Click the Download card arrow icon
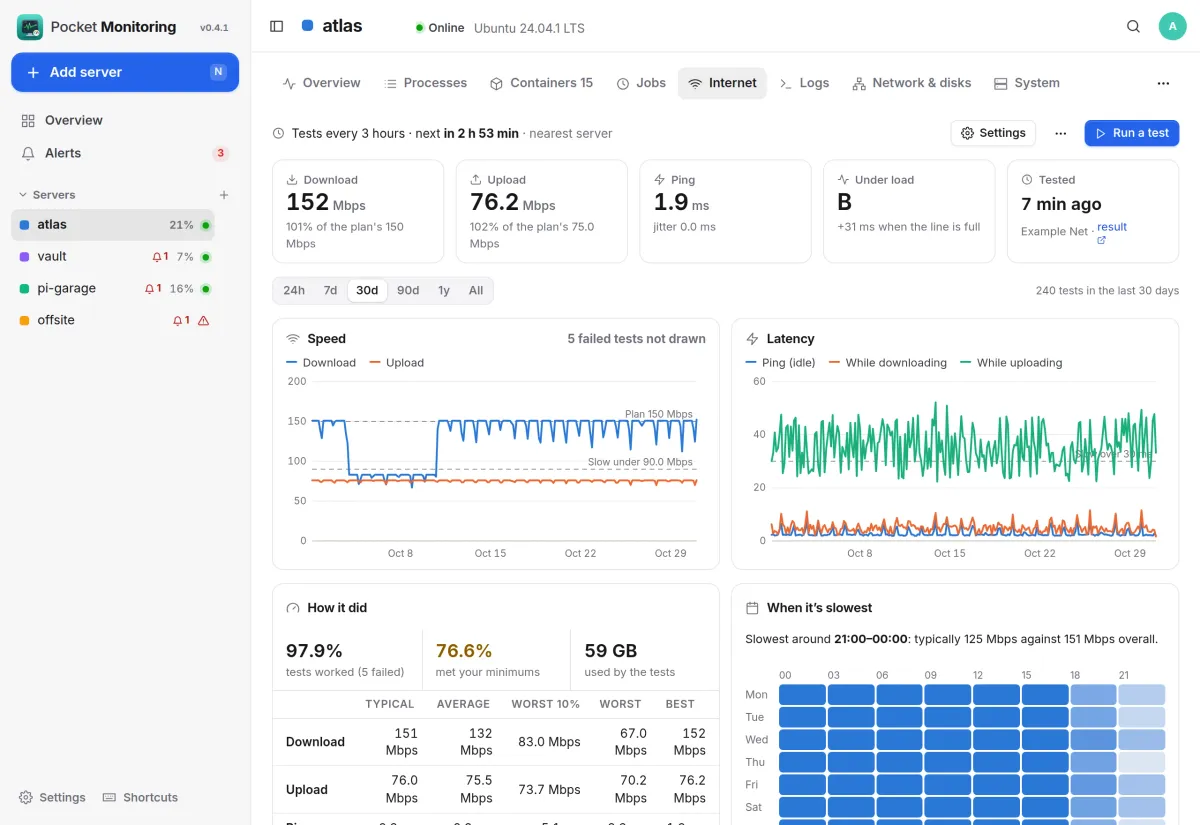Viewport: 1200px width, 825px height. pos(292,180)
